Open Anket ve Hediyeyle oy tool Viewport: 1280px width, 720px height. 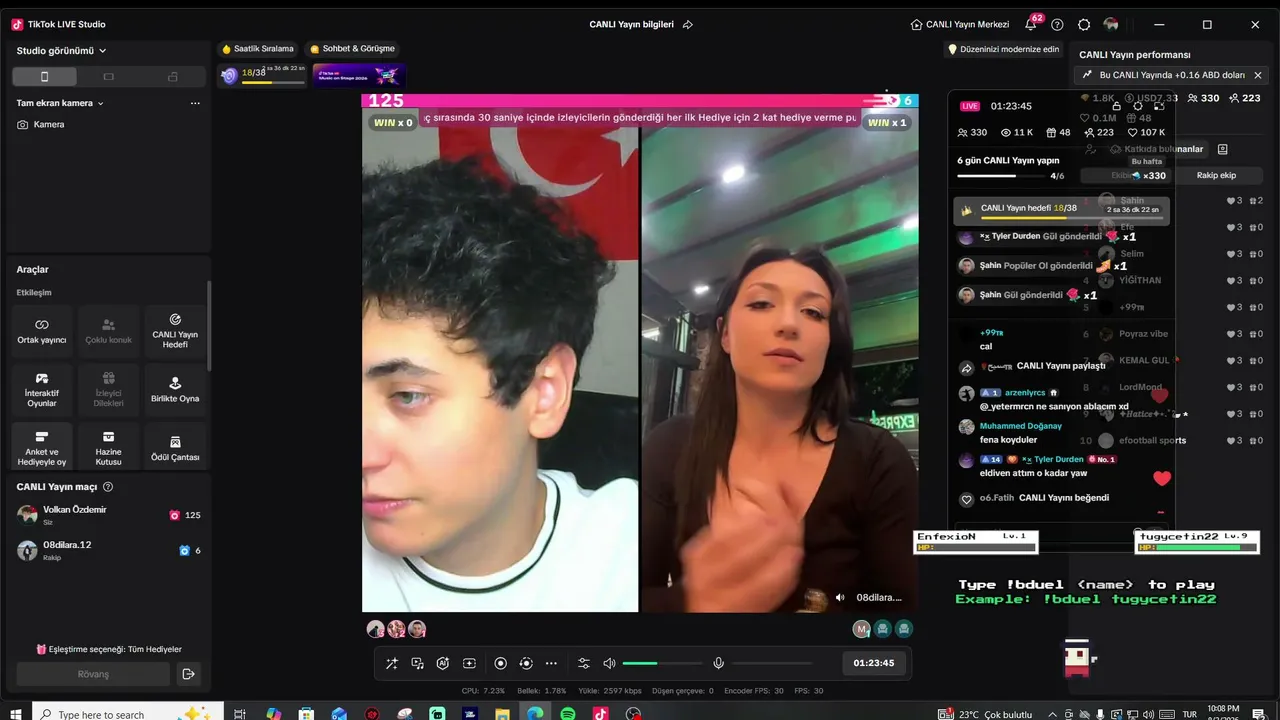[42, 448]
